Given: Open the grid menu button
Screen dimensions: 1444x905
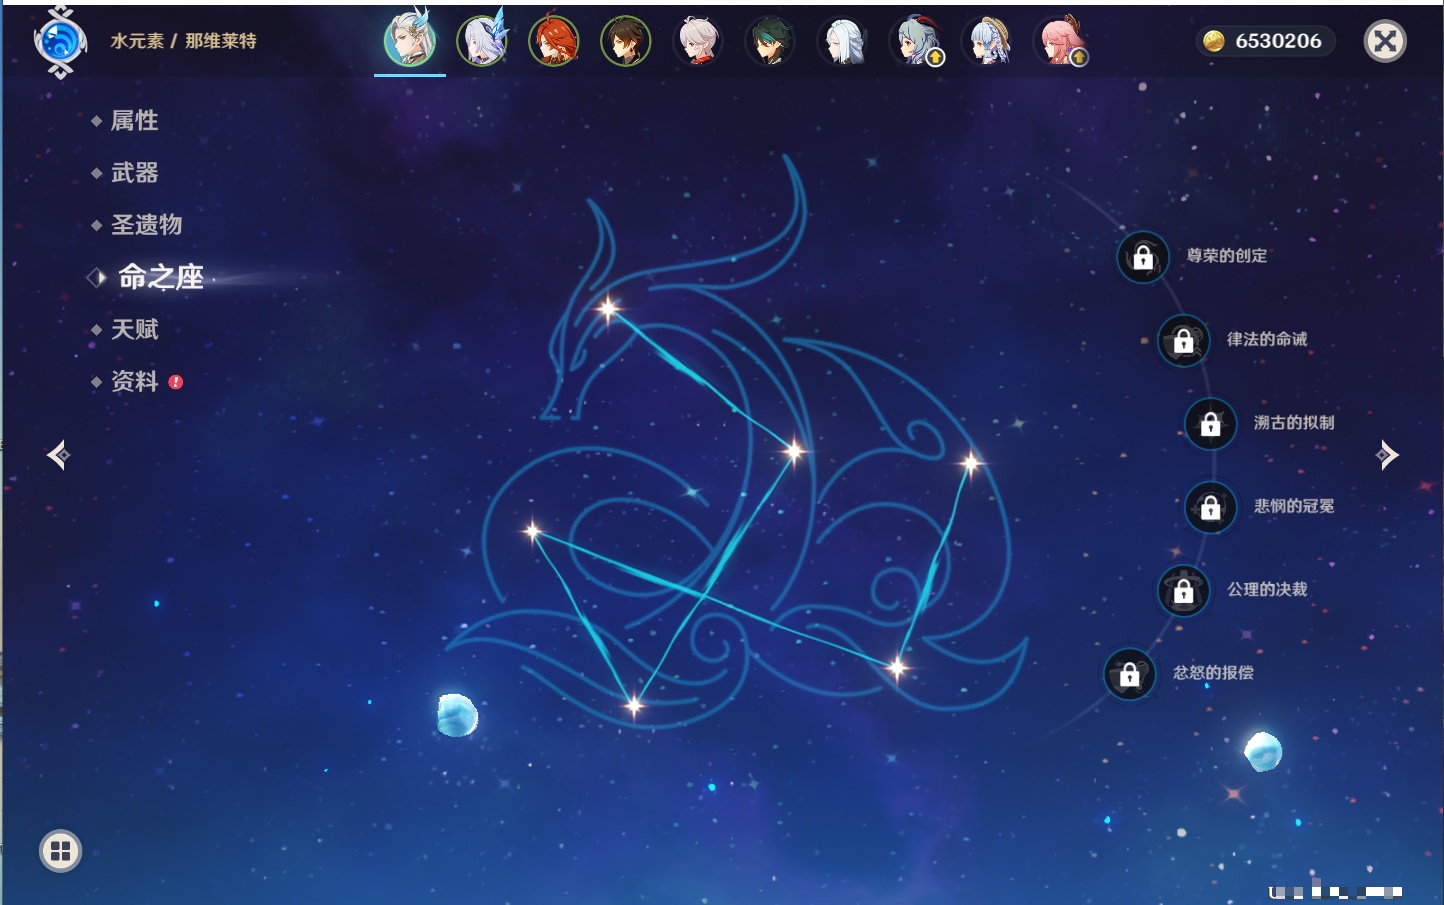Looking at the screenshot, I should pyautogui.click(x=60, y=851).
